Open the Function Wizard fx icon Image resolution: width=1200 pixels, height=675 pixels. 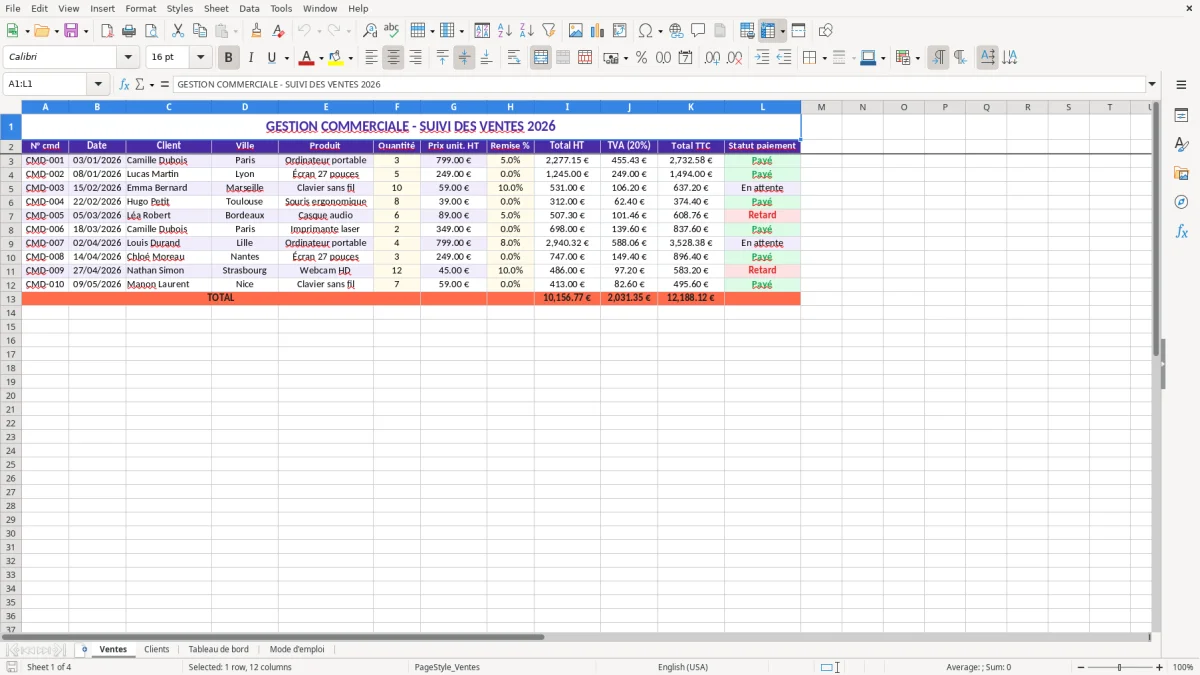[x=124, y=84]
